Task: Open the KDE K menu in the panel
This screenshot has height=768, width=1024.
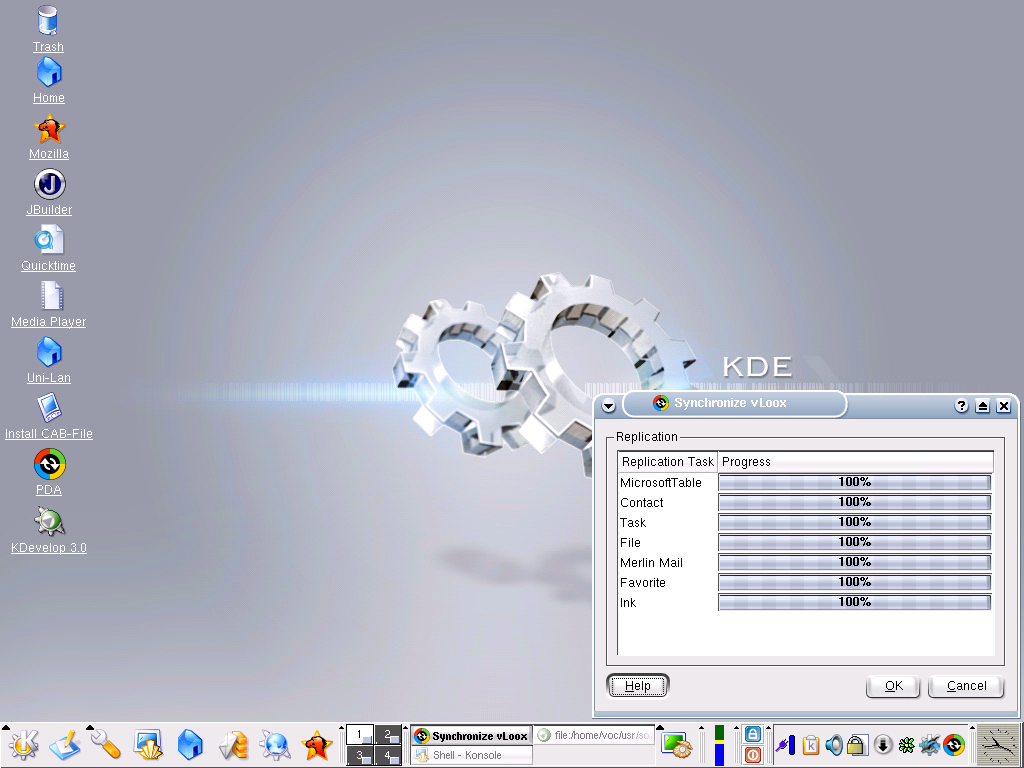Action: [24, 744]
